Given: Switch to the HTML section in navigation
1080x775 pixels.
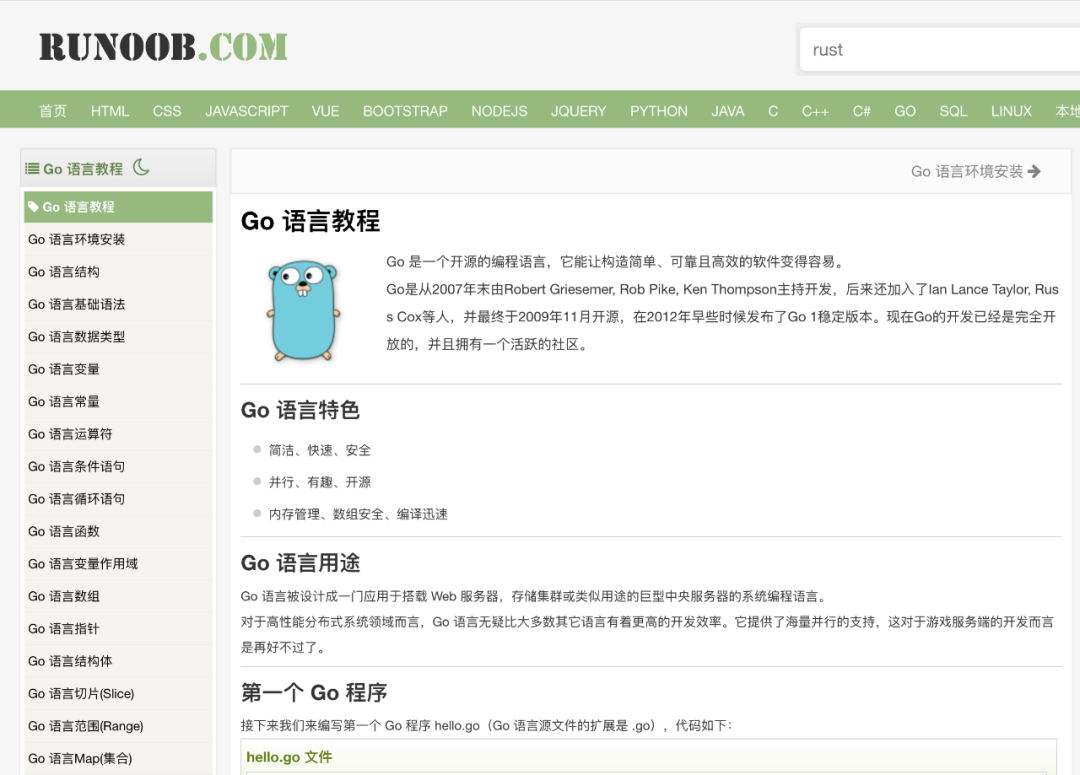Looking at the screenshot, I should (110, 111).
